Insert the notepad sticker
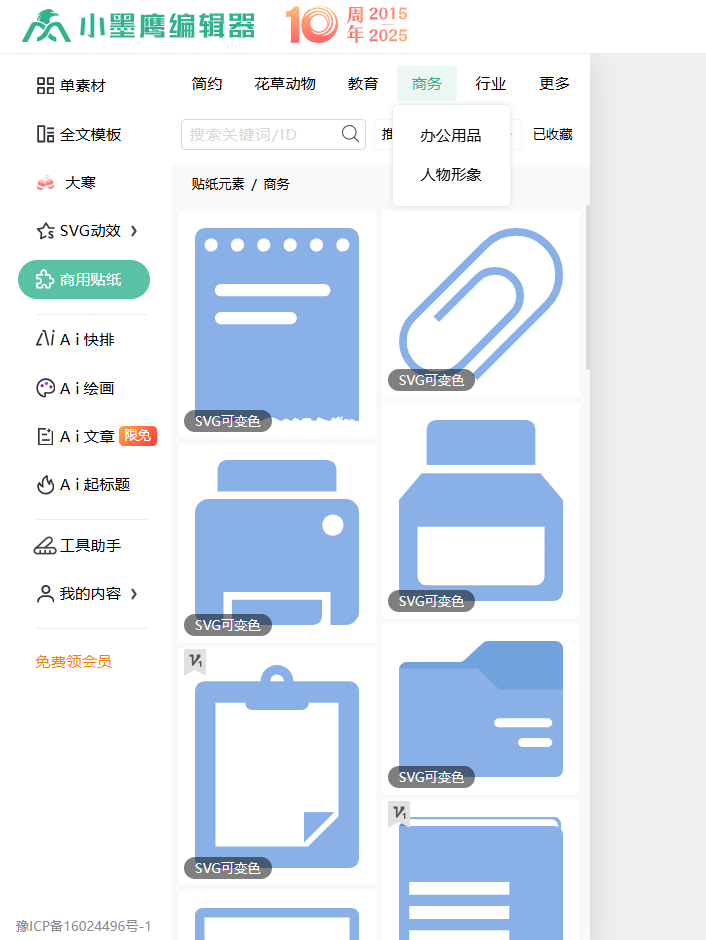Image resolution: width=706 pixels, height=940 pixels. 277,324
